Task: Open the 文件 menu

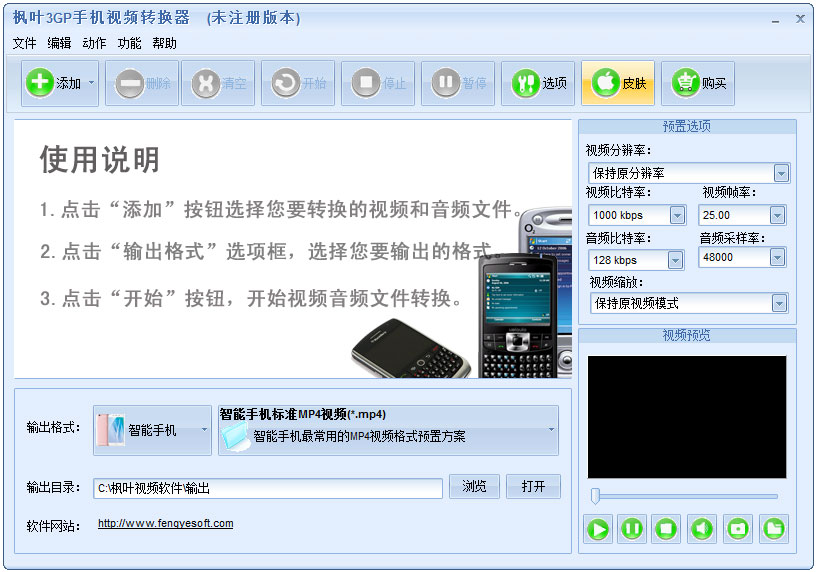Action: pyautogui.click(x=25, y=43)
